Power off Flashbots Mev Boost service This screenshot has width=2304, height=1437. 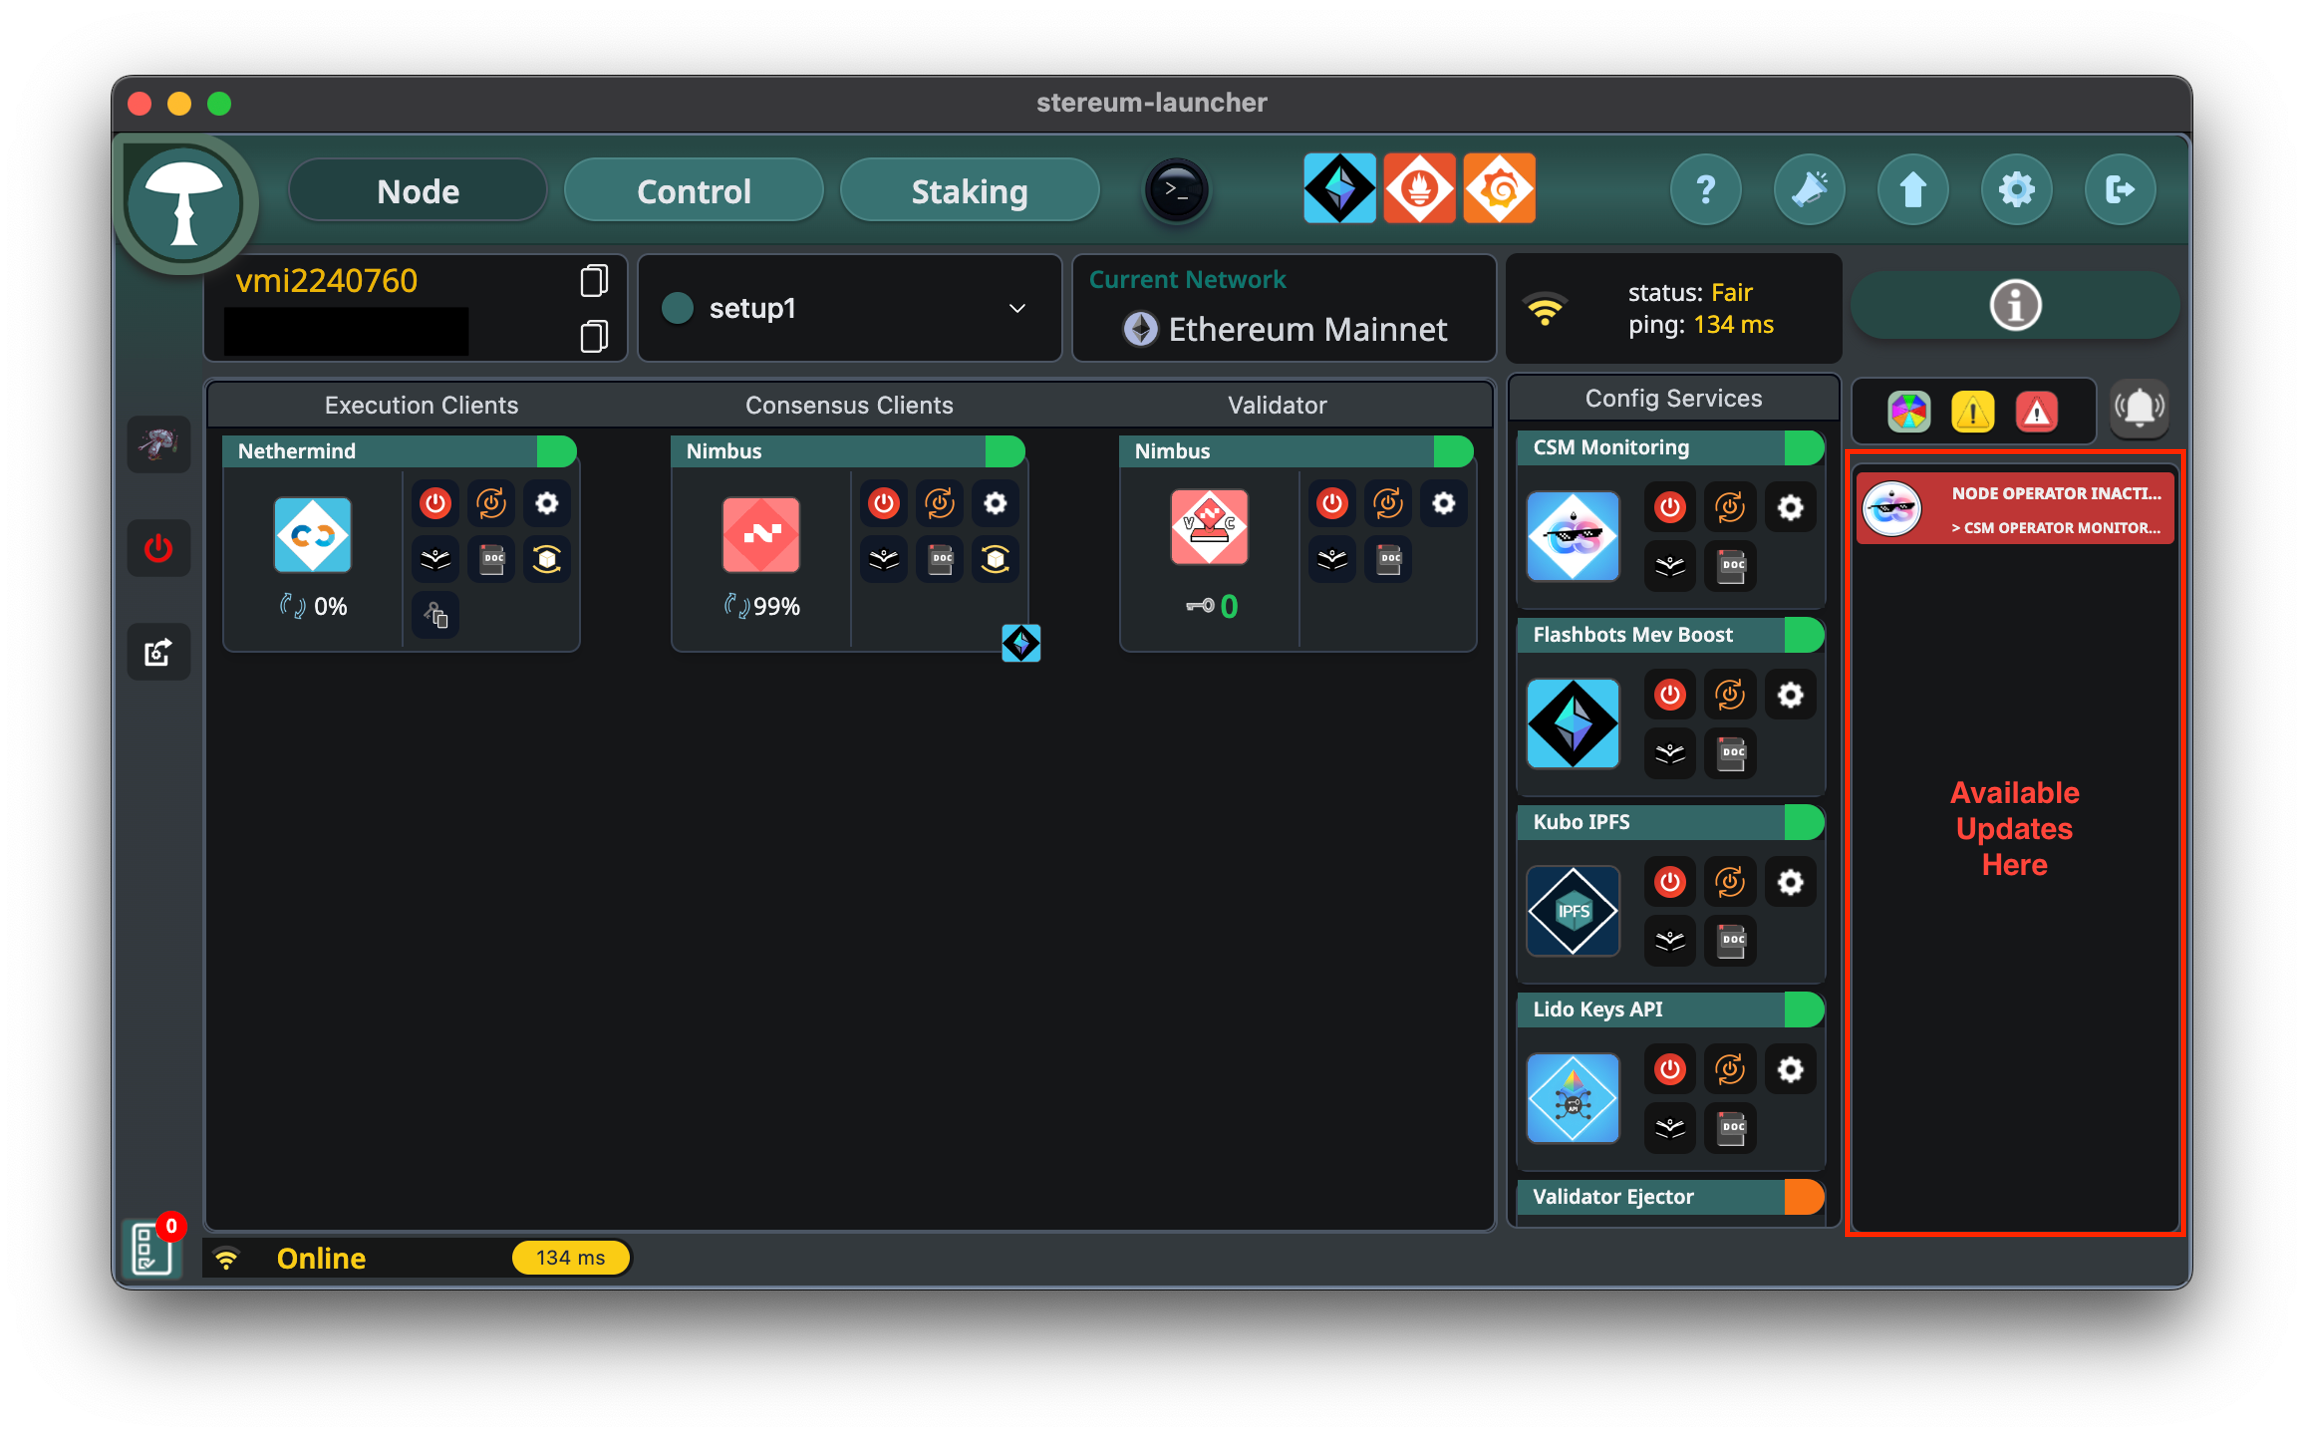(1670, 694)
